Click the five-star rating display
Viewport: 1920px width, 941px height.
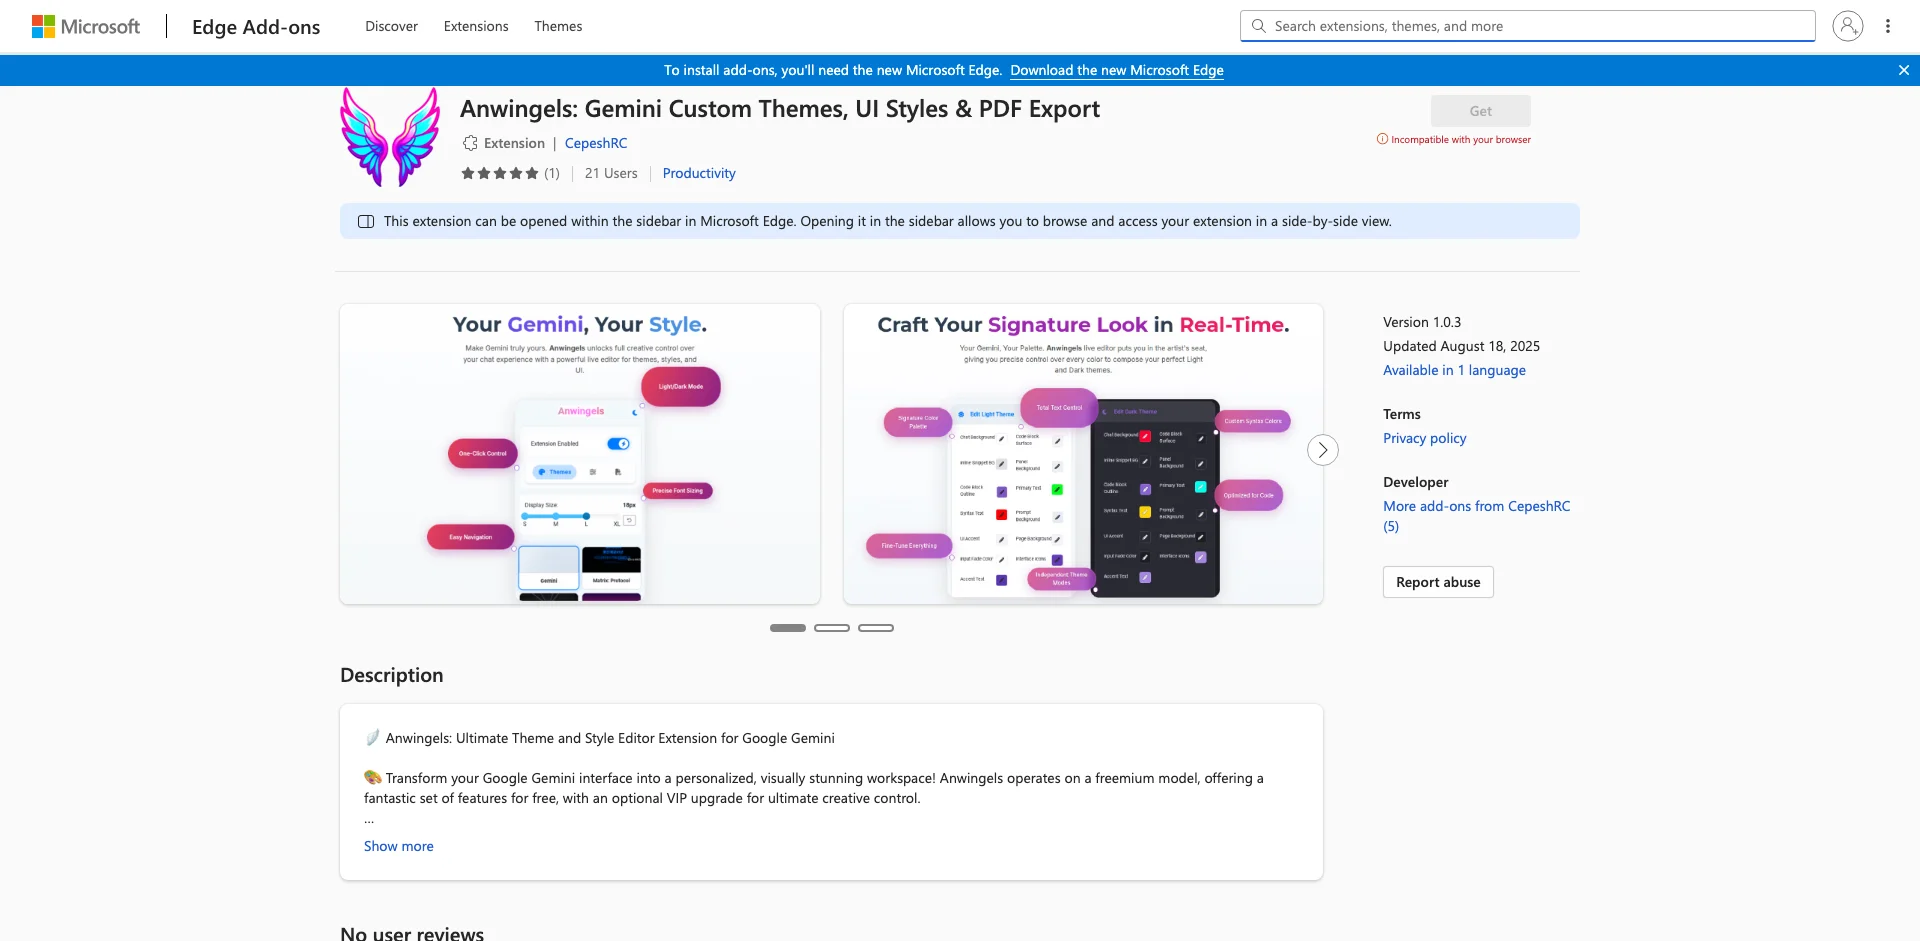coord(500,173)
